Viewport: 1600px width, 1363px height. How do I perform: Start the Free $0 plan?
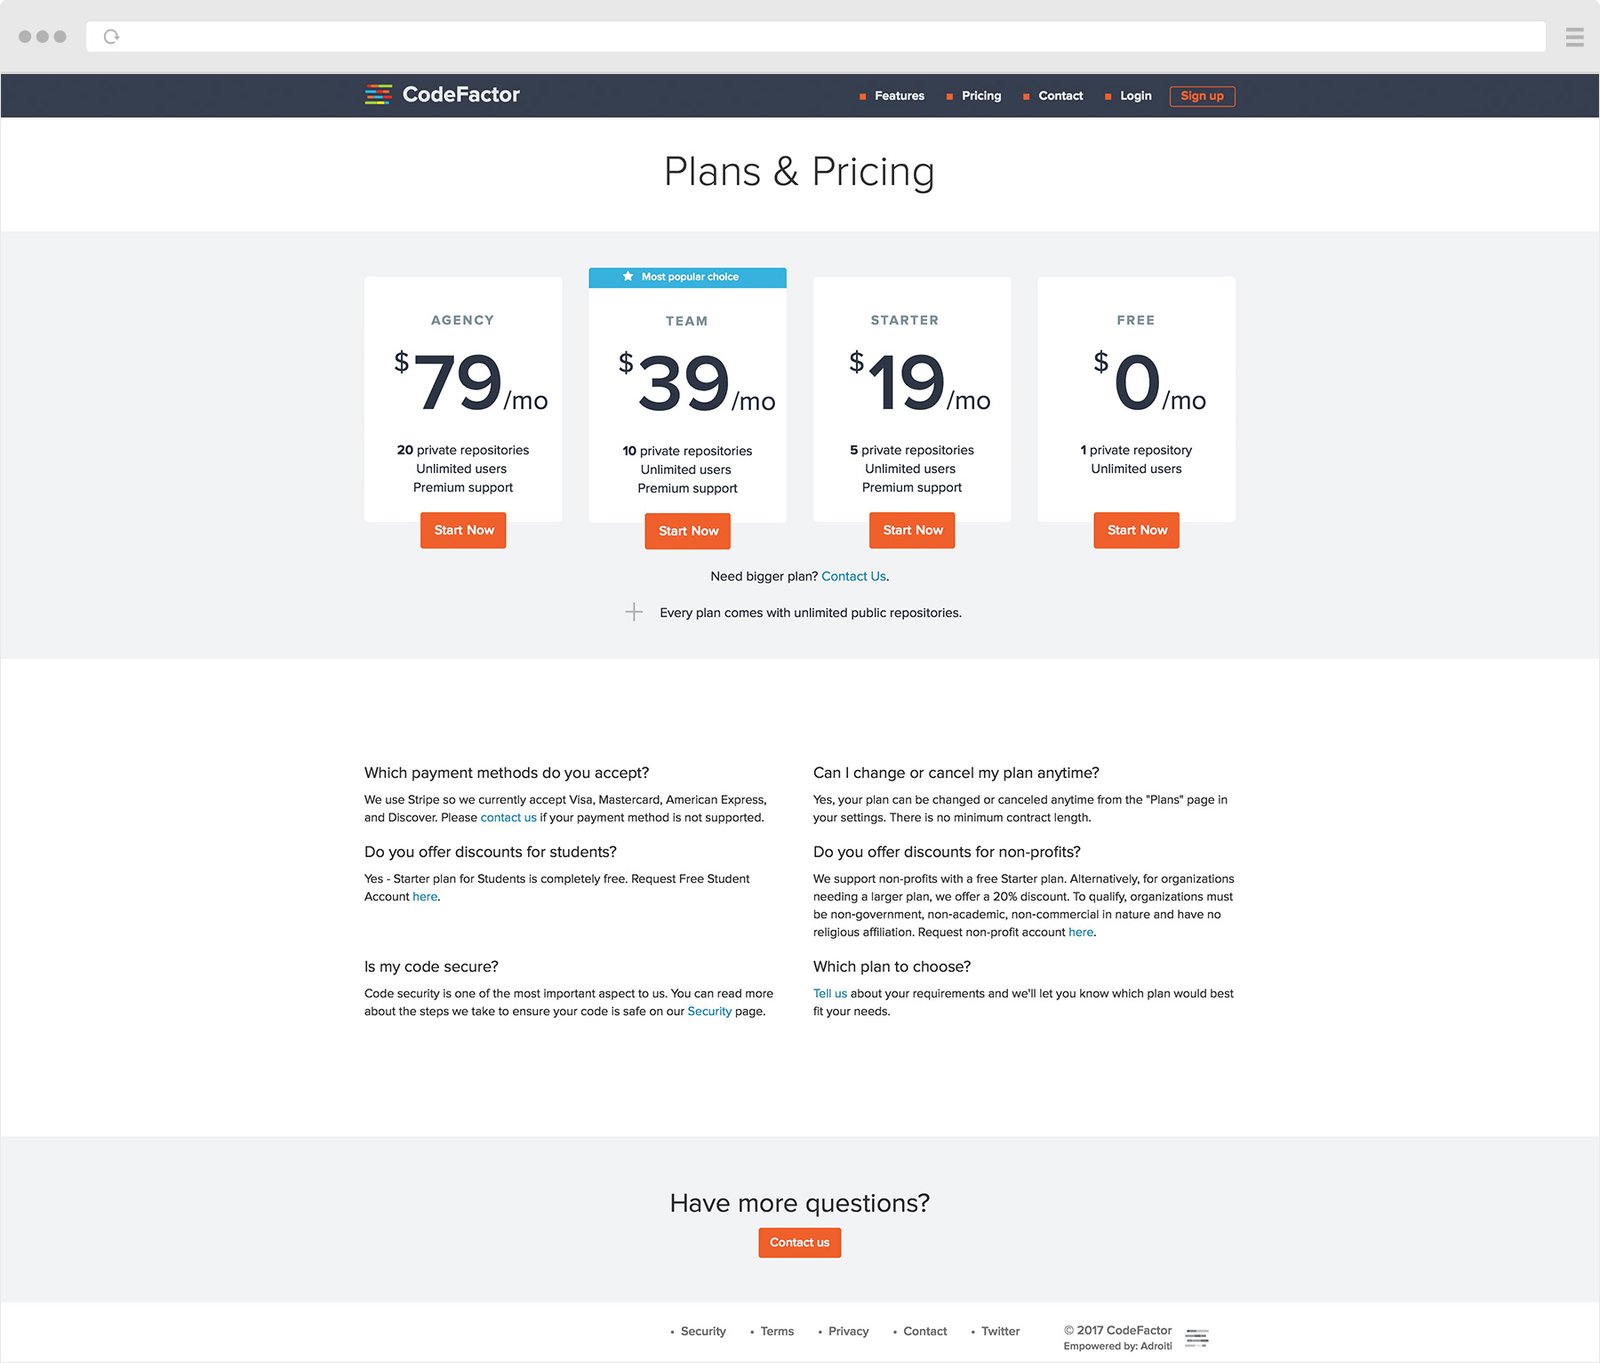point(1136,530)
